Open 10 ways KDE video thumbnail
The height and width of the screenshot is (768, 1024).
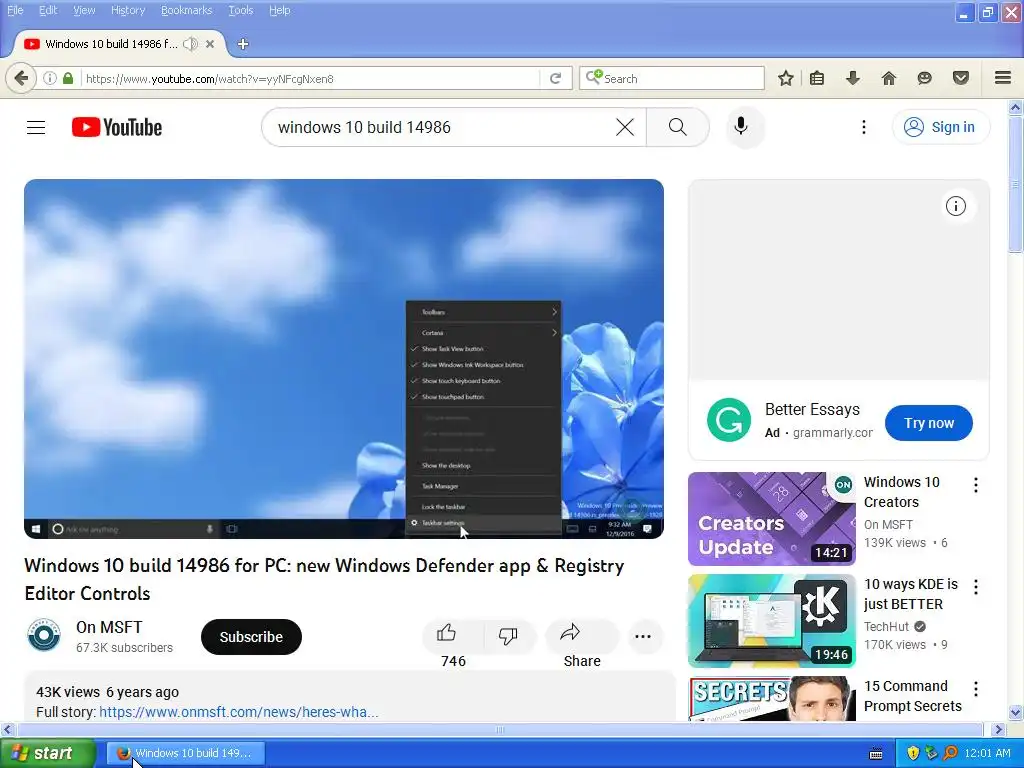point(771,620)
